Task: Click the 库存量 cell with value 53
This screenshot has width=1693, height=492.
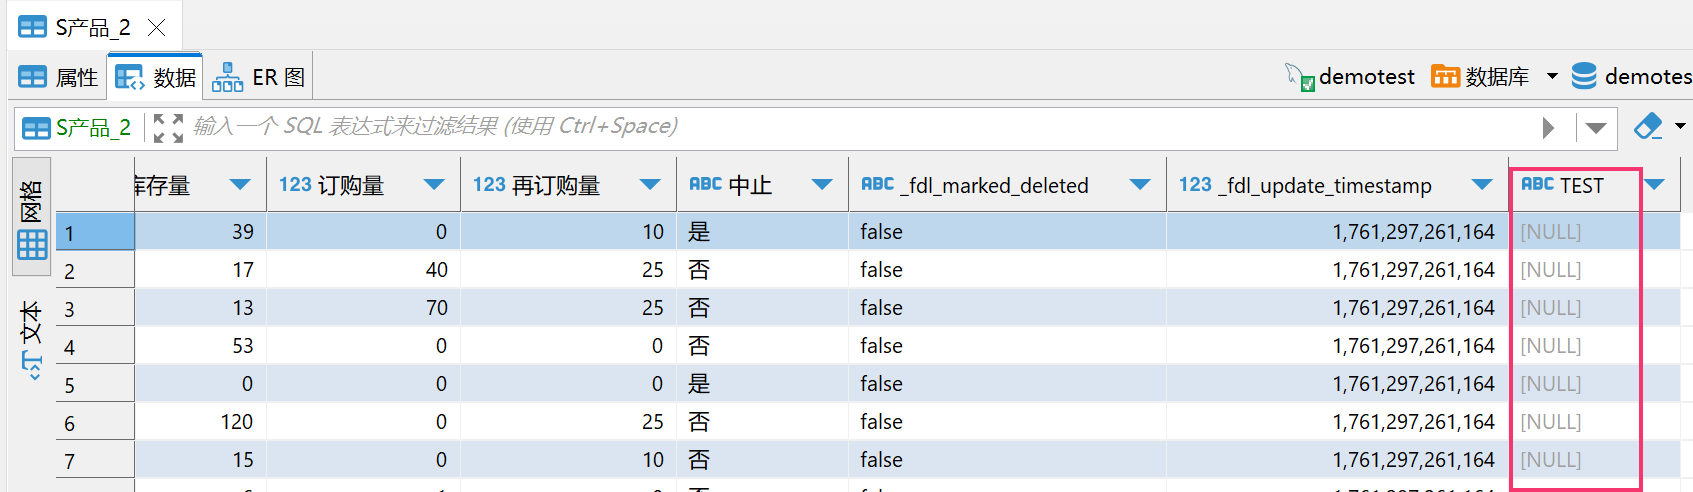Action: (201, 346)
